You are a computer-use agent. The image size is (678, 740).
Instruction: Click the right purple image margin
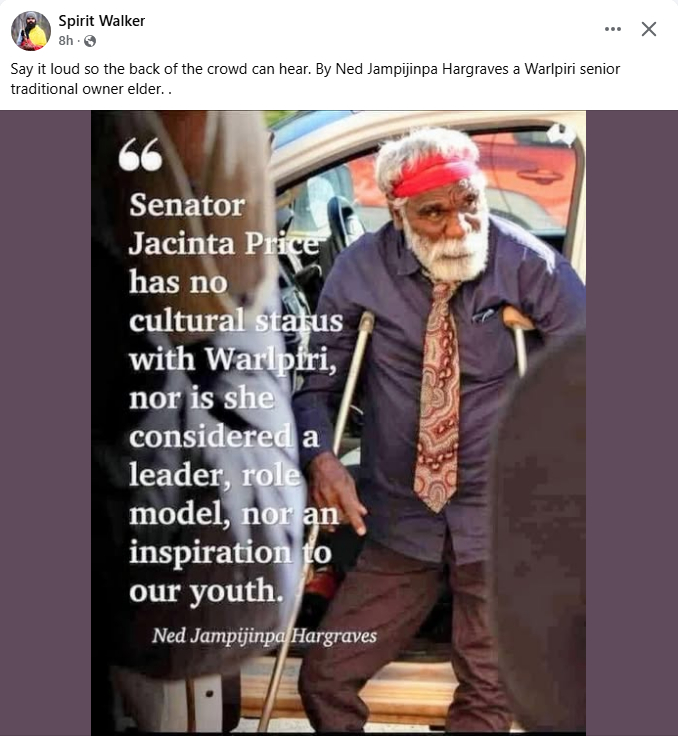click(632, 422)
